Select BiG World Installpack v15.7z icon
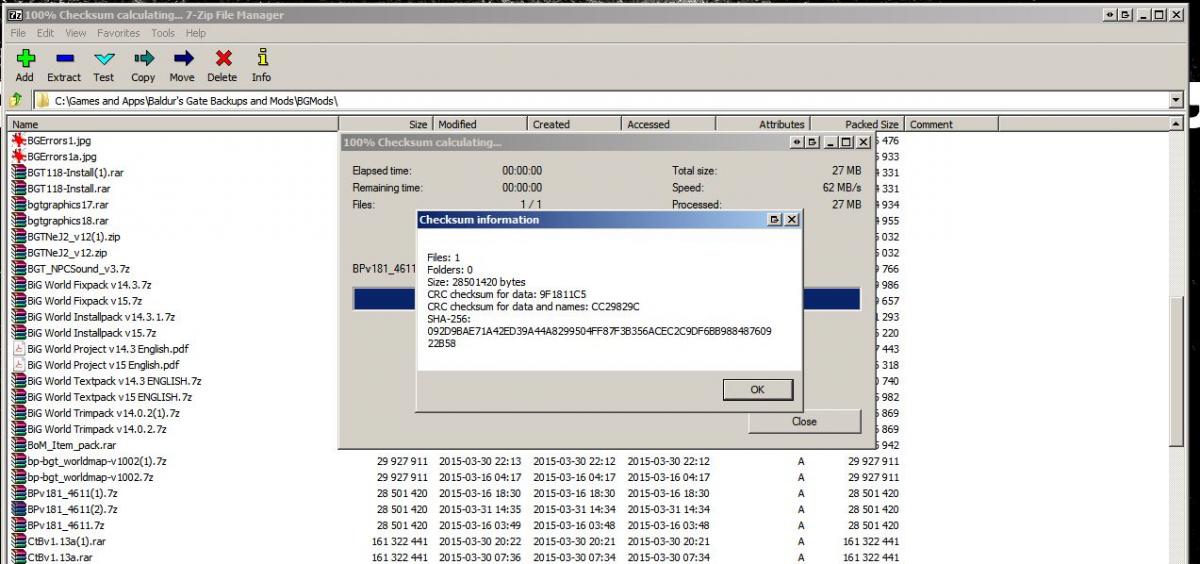This screenshot has height=564, width=1200. [18, 332]
